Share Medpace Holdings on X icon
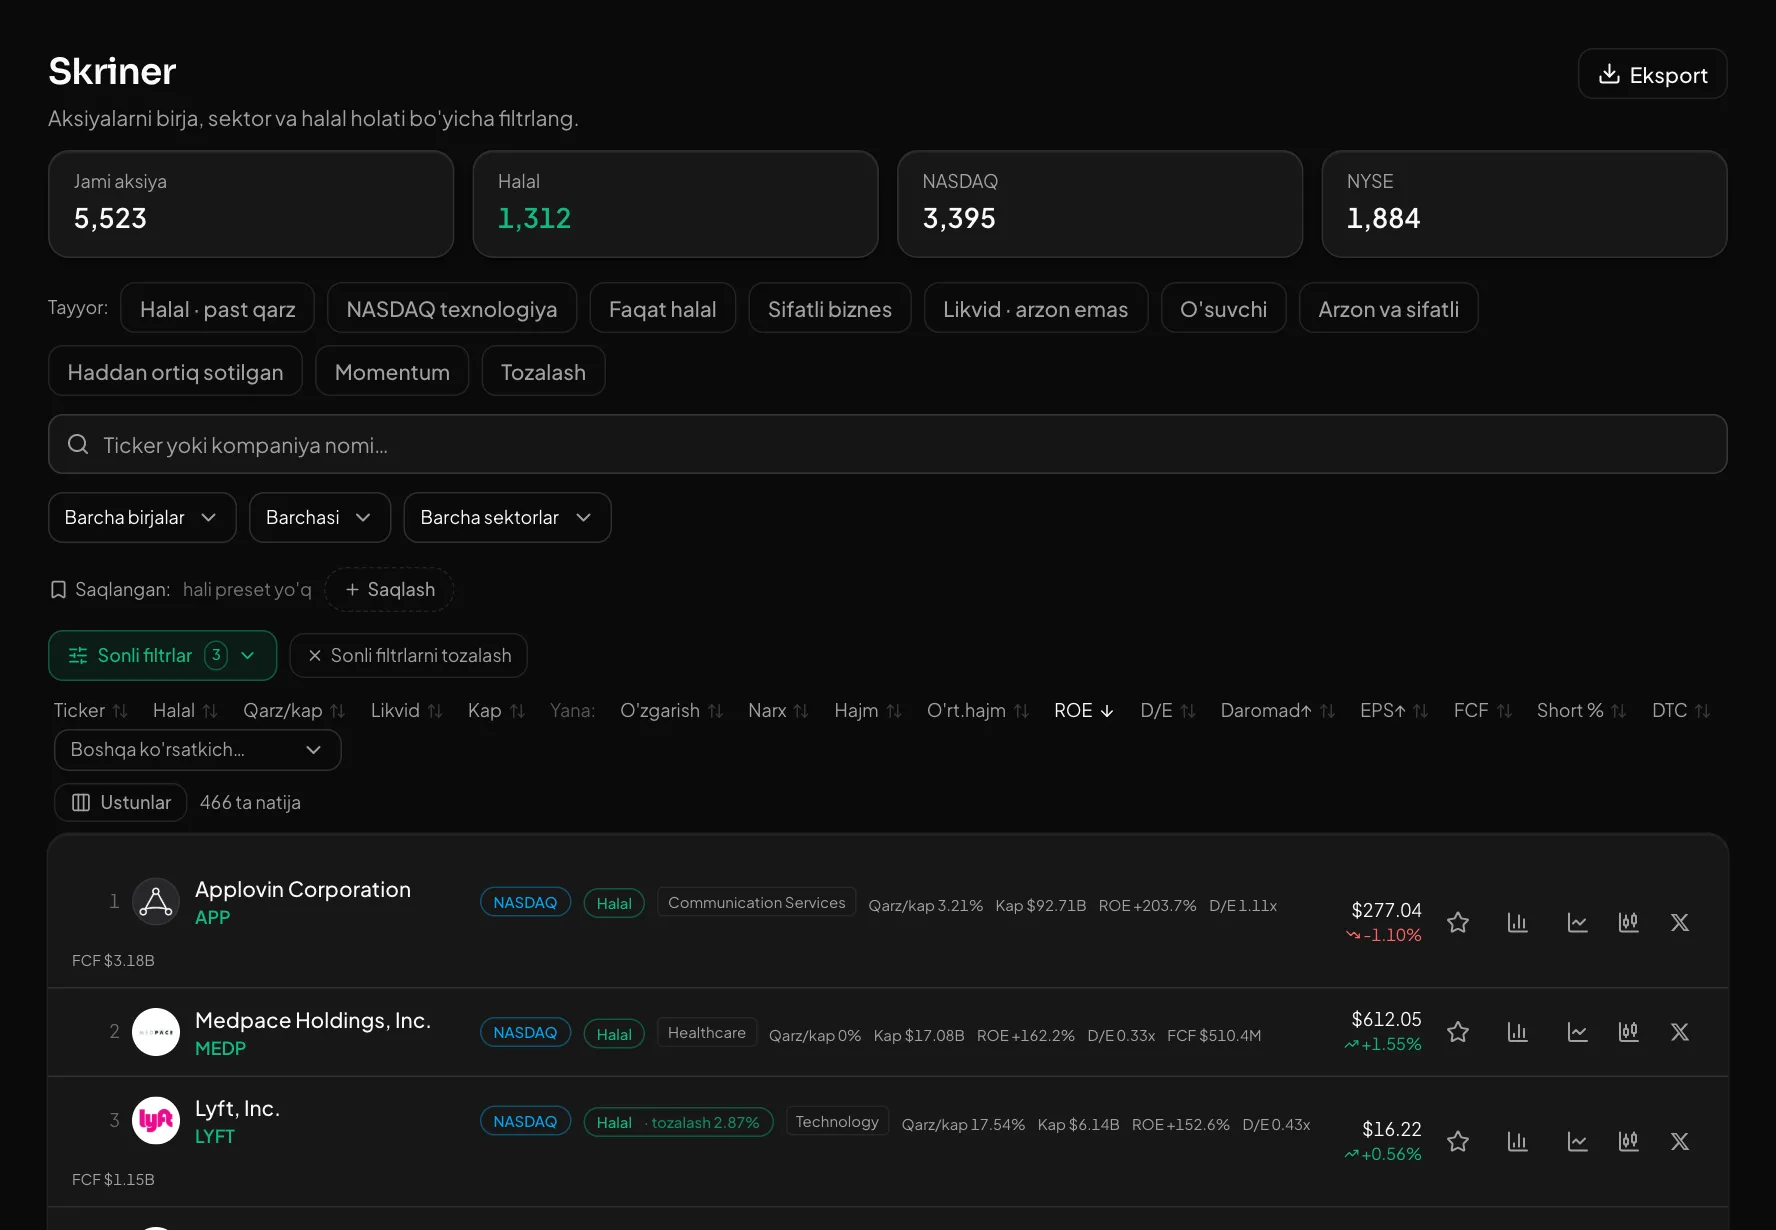Screen dimensions: 1776x1230 coord(1680,1032)
